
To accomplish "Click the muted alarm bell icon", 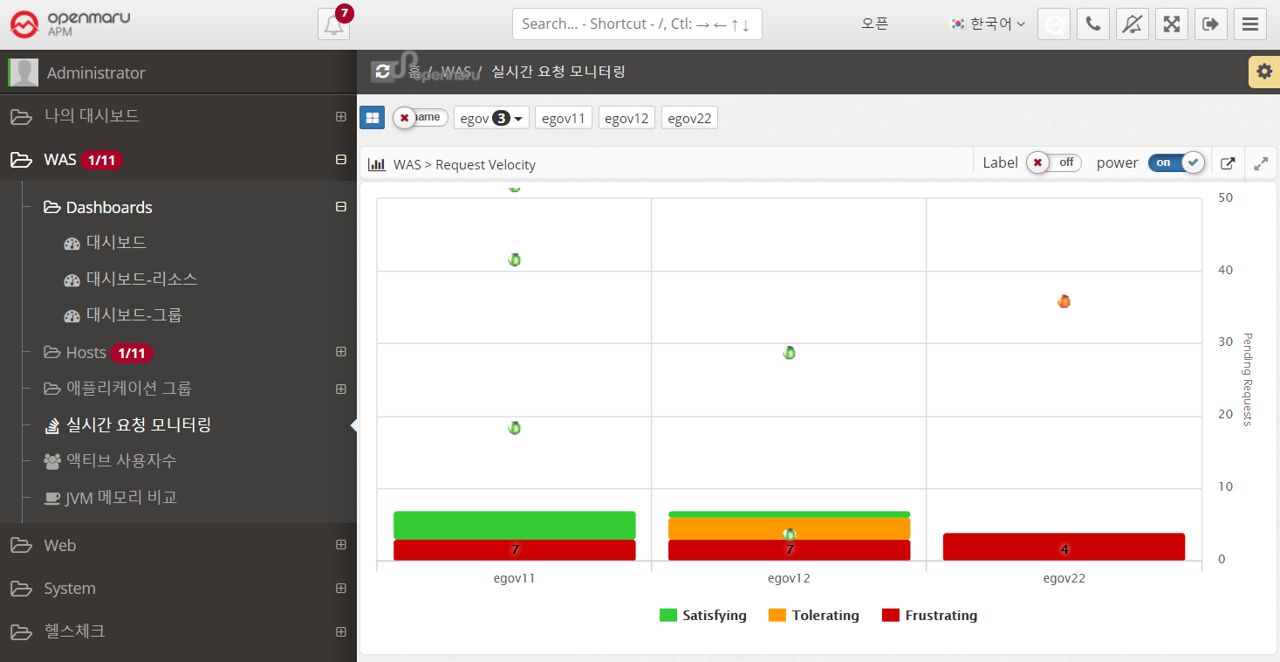I will pyautogui.click(x=1132, y=24).
